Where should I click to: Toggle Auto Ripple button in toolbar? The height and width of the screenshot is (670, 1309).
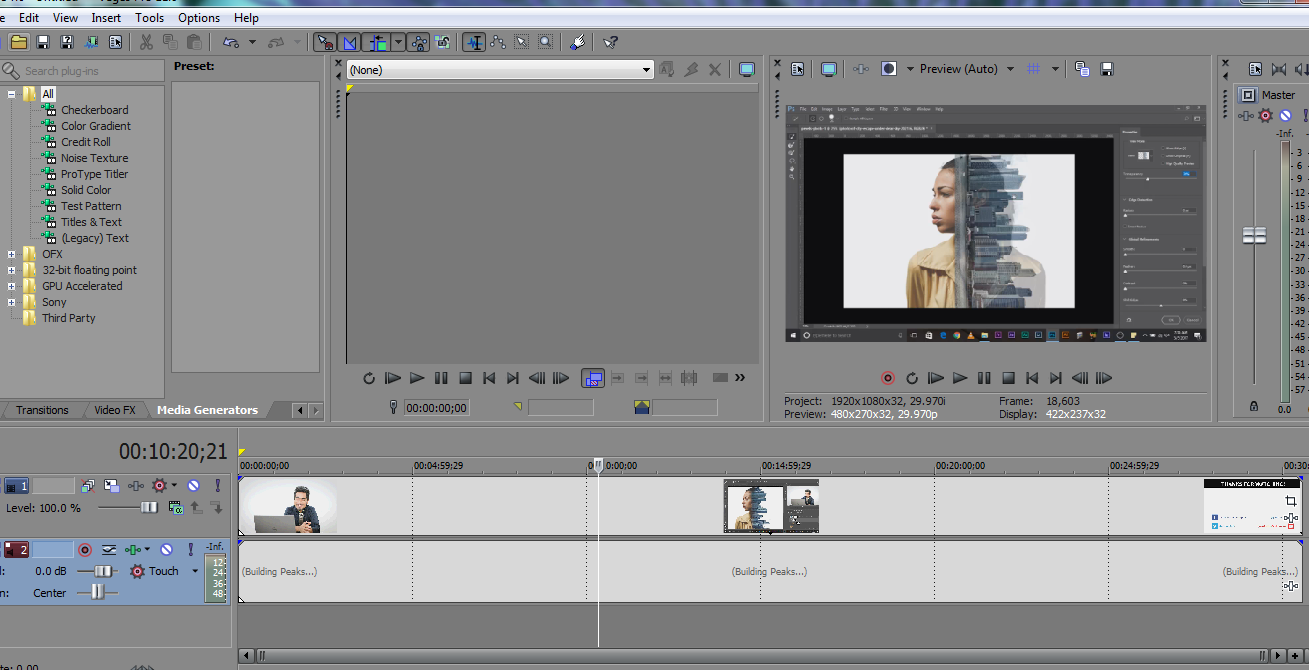tap(378, 42)
